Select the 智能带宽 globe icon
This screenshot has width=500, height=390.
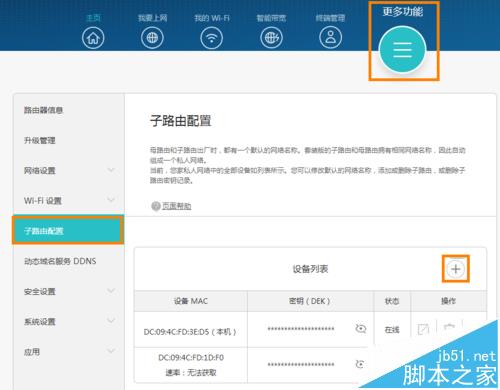coord(271,38)
